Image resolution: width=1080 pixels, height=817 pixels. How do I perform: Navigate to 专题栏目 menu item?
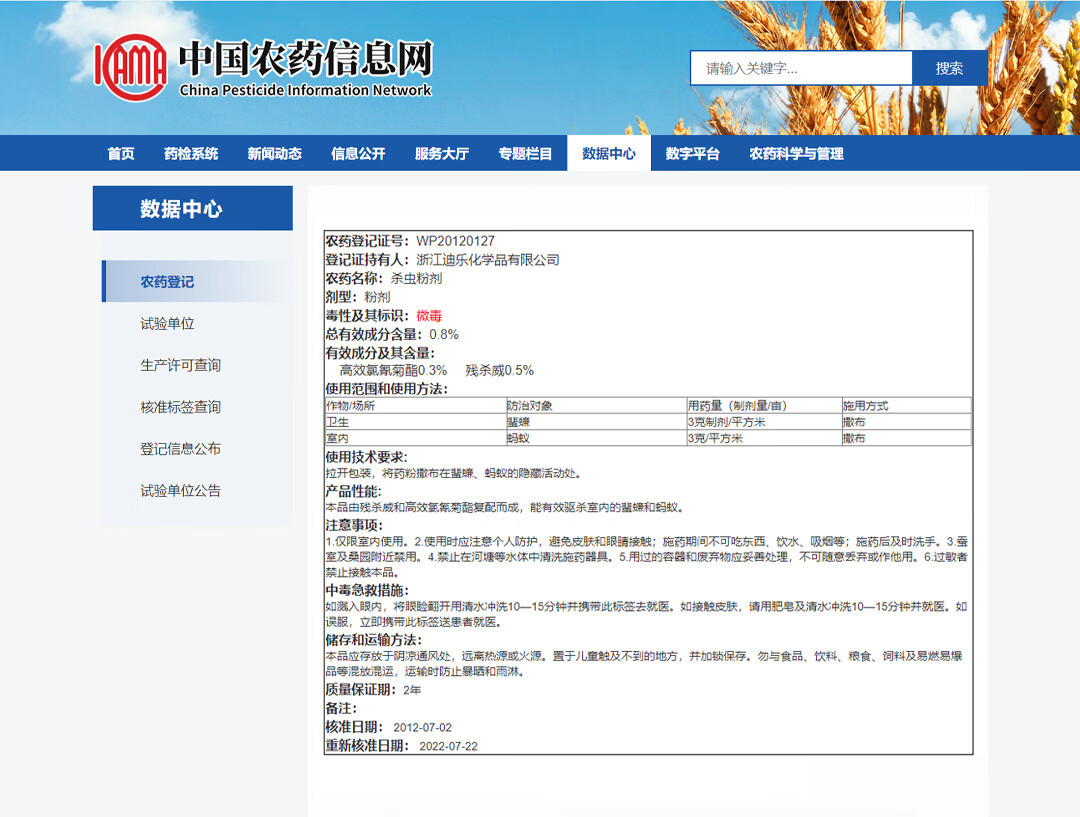(525, 153)
